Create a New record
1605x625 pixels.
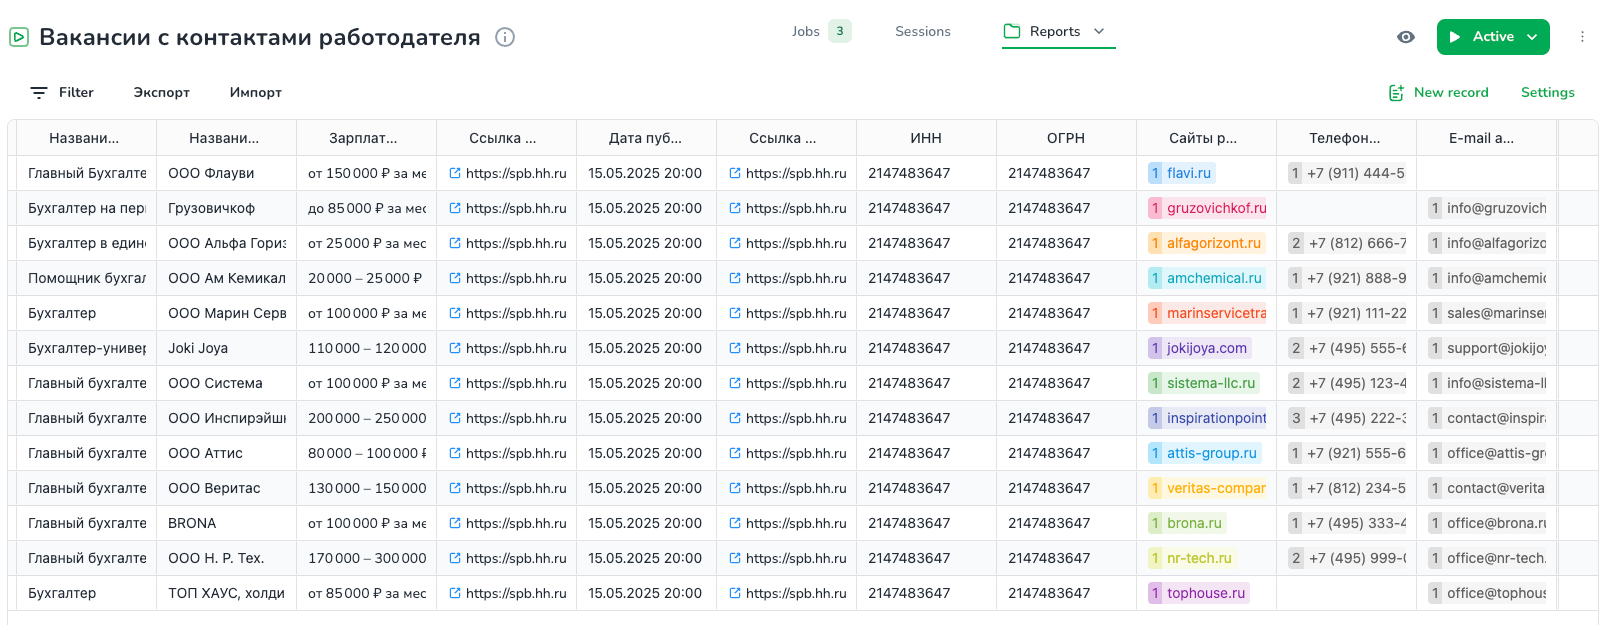[x=1451, y=92]
